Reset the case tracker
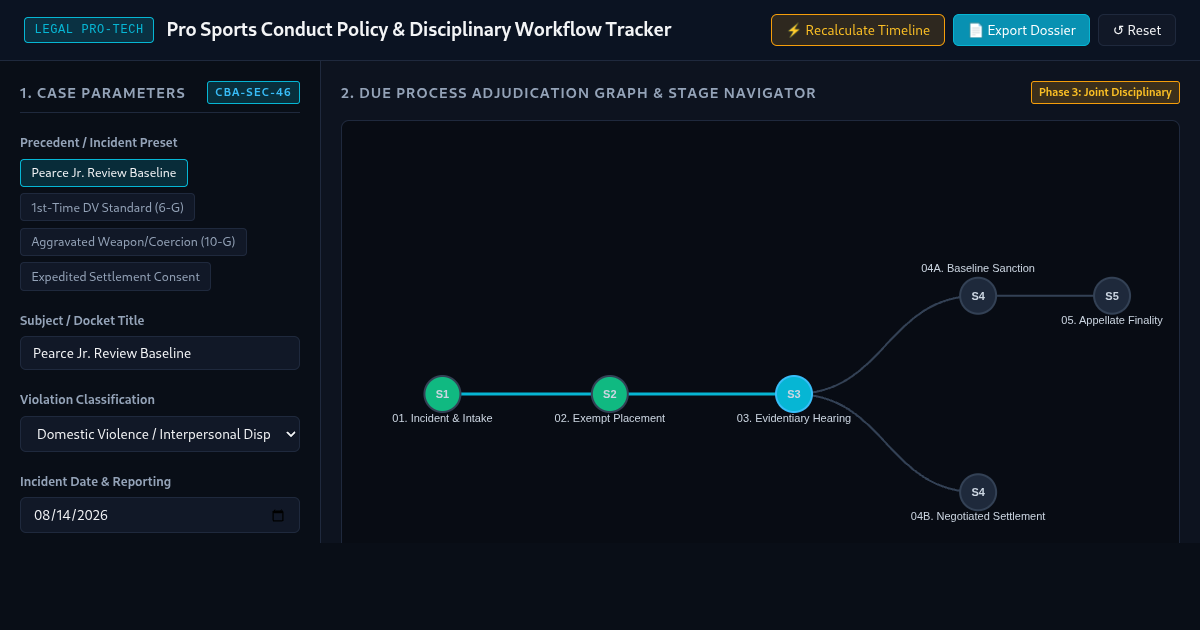Viewport: 1200px width, 630px height. [1137, 30]
